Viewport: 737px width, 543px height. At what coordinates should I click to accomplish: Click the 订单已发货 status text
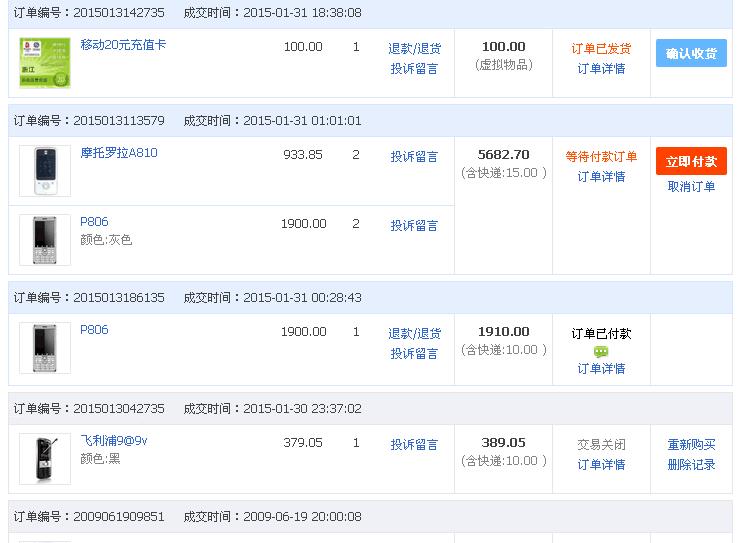[601, 48]
